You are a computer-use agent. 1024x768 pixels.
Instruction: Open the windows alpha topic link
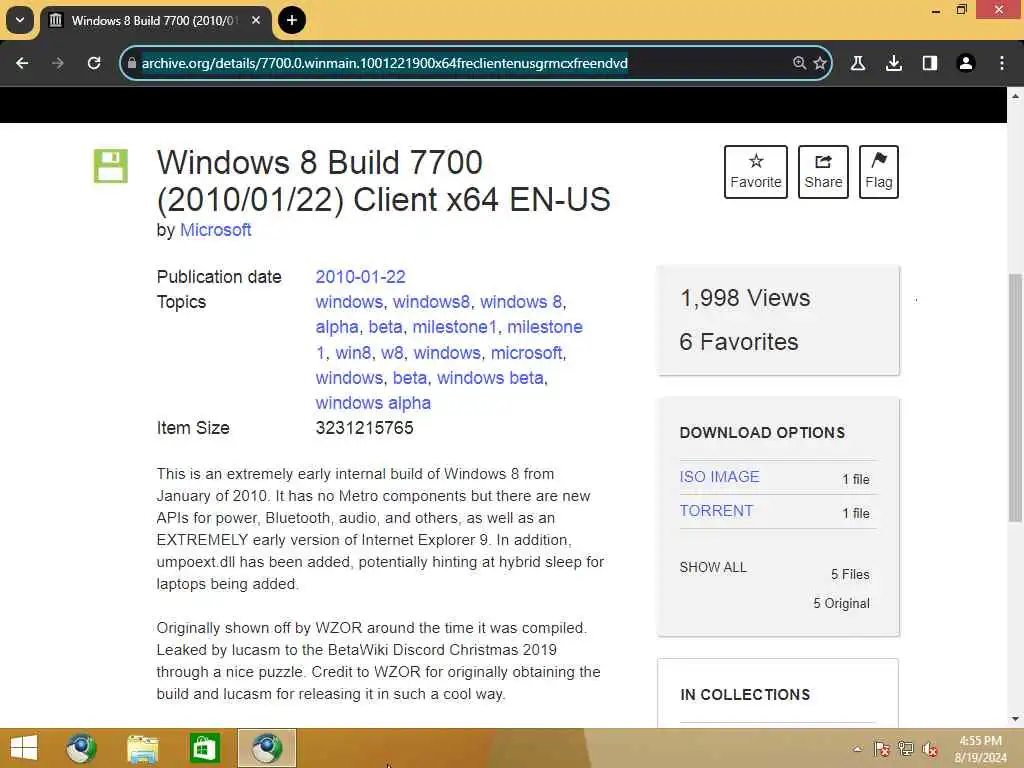point(373,403)
